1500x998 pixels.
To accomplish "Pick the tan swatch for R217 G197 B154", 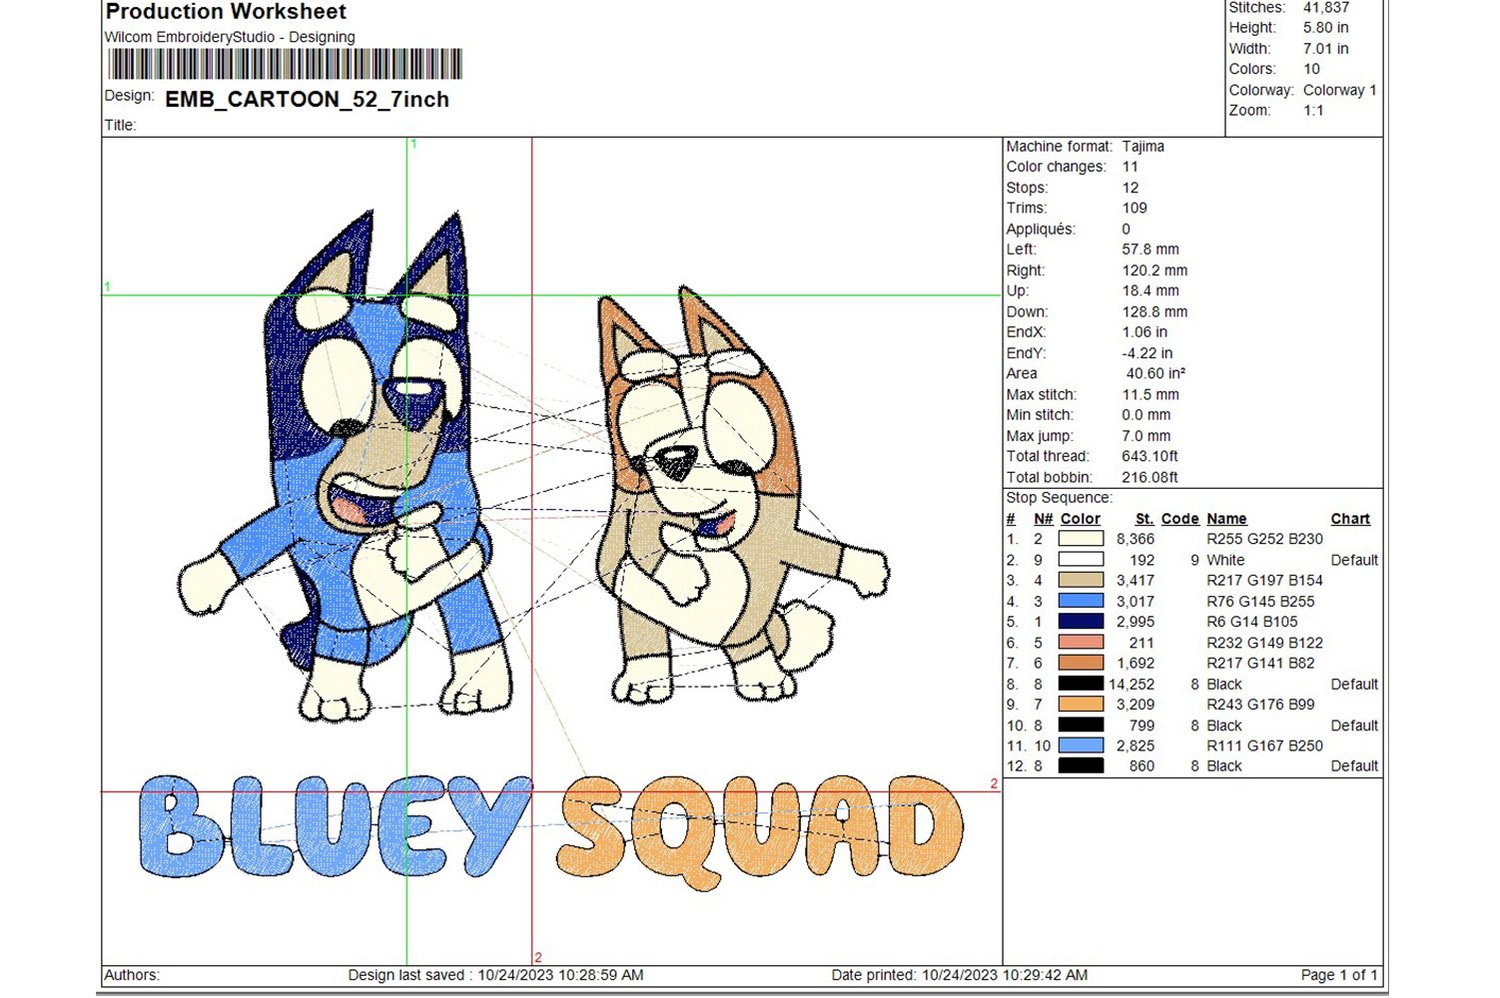I will click(x=1080, y=580).
